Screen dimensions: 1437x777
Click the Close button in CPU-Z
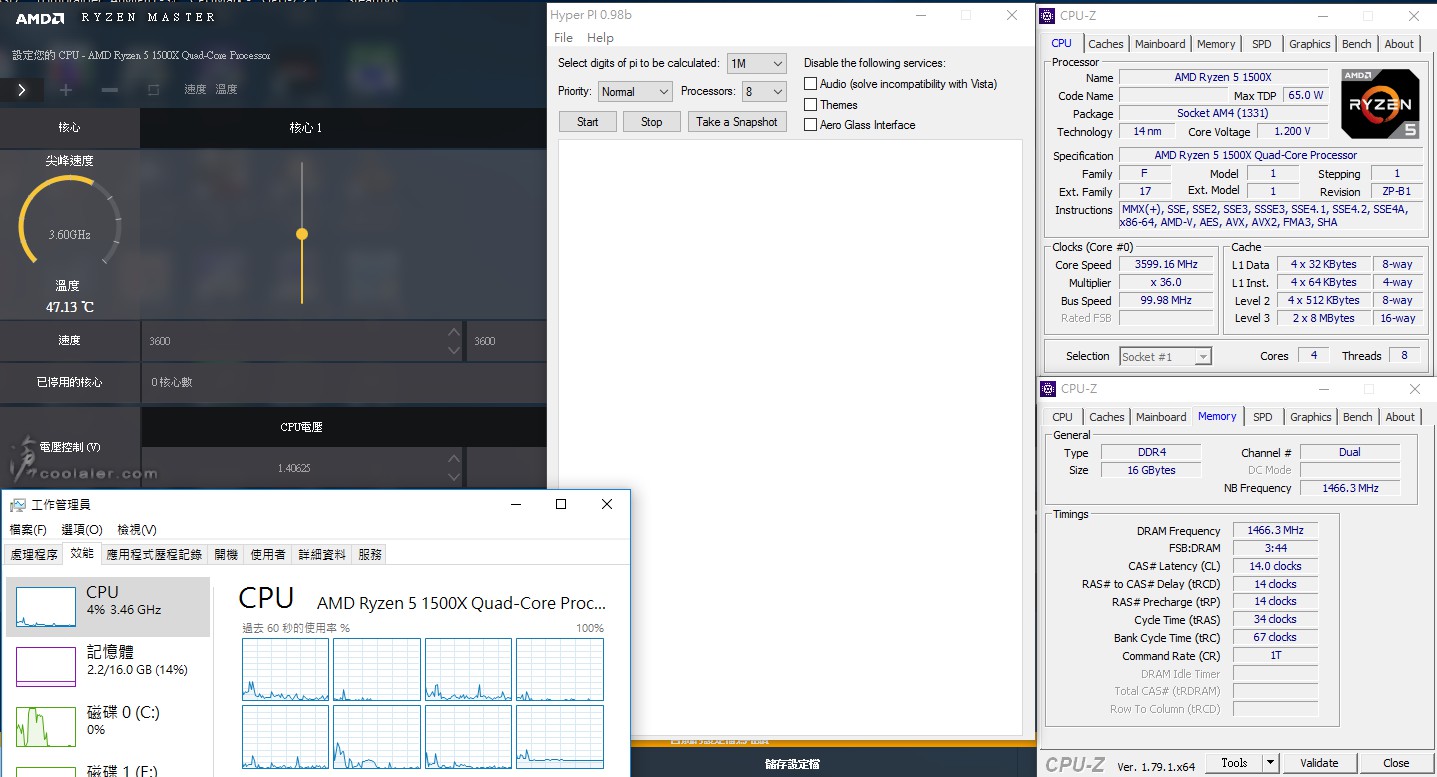click(x=1396, y=763)
